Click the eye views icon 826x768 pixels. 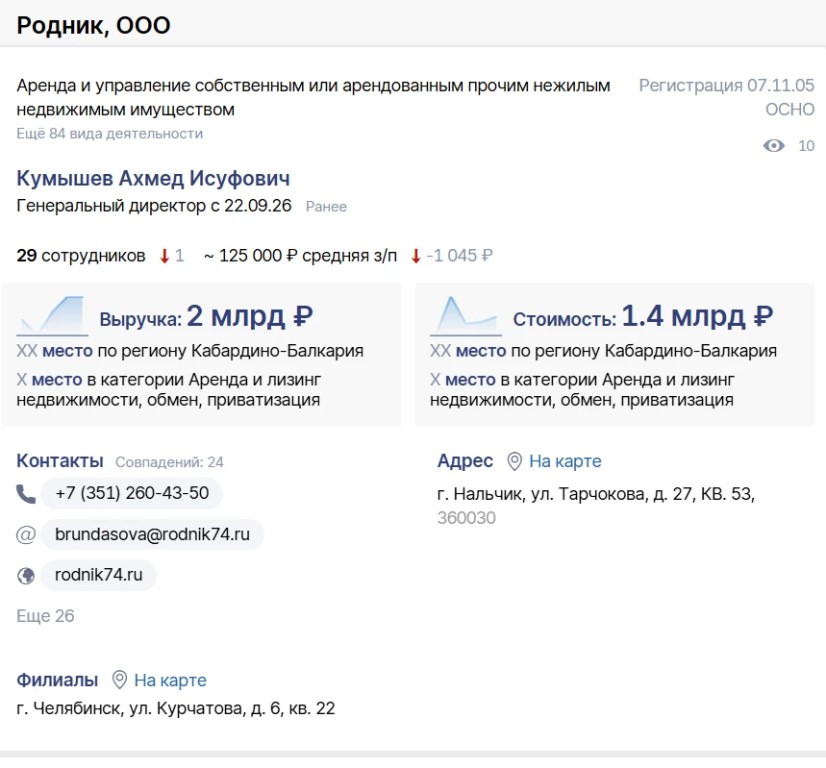click(773, 146)
